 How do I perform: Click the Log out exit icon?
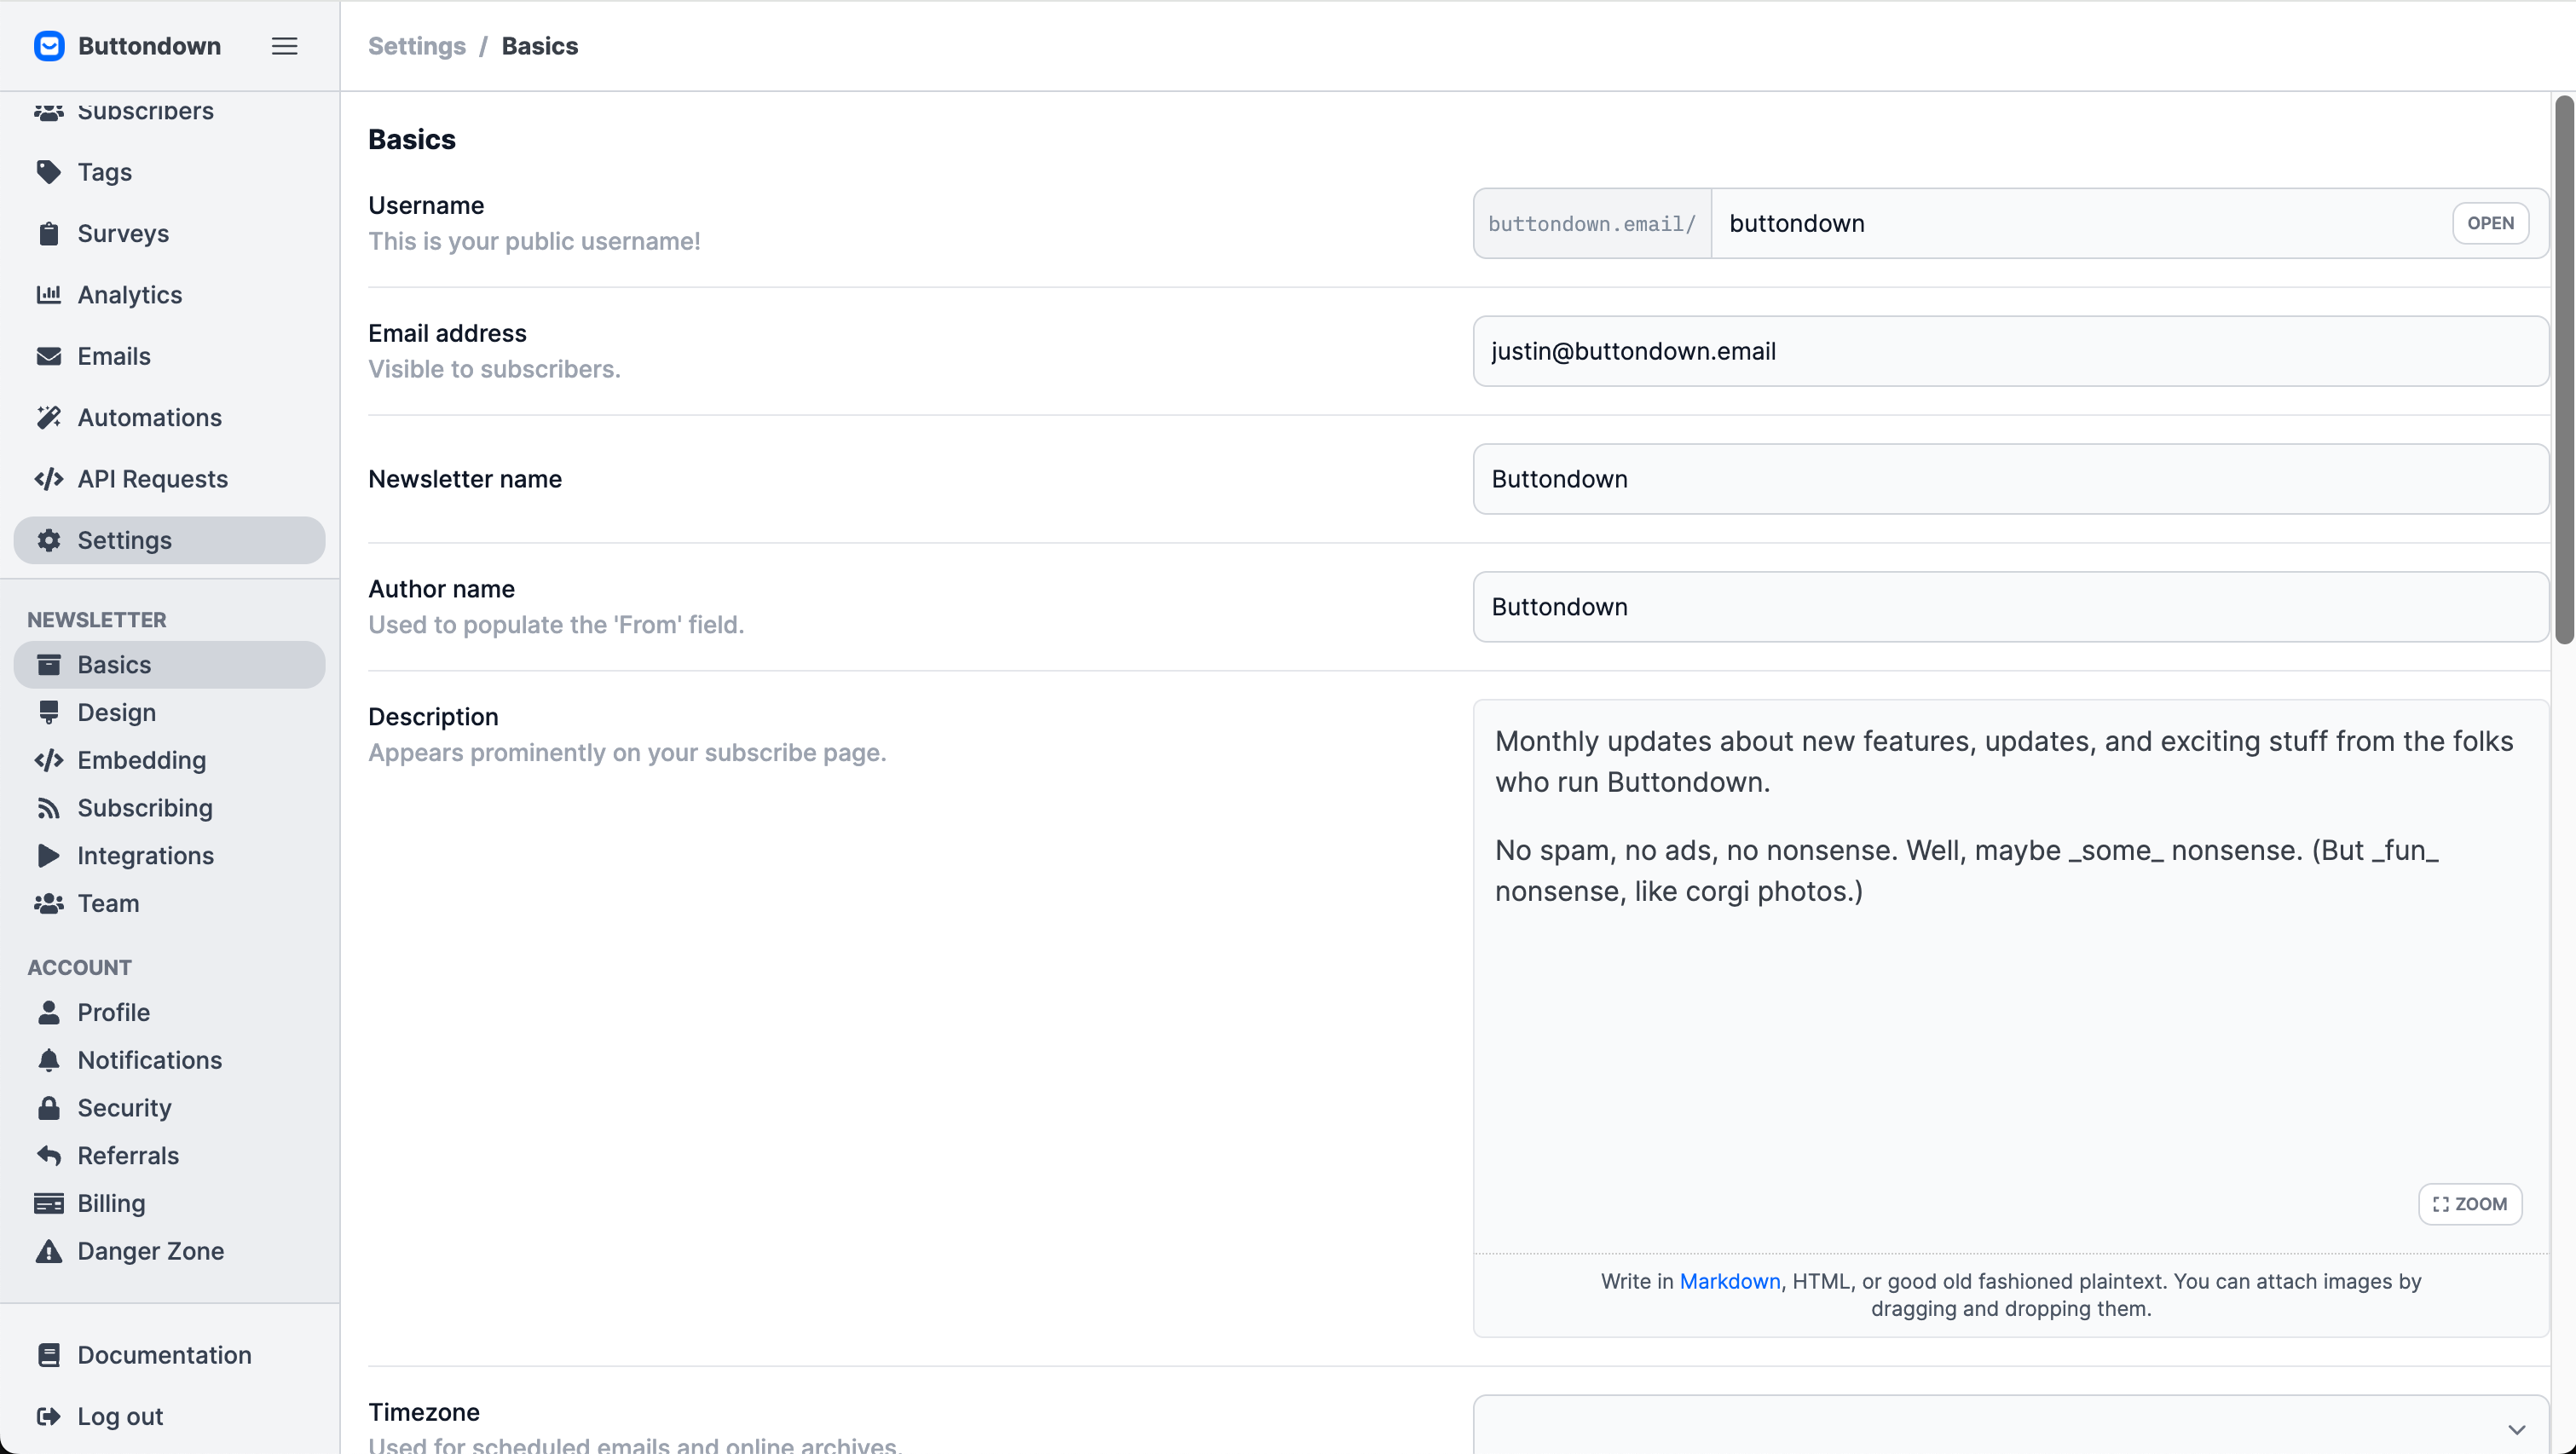pos(49,1416)
